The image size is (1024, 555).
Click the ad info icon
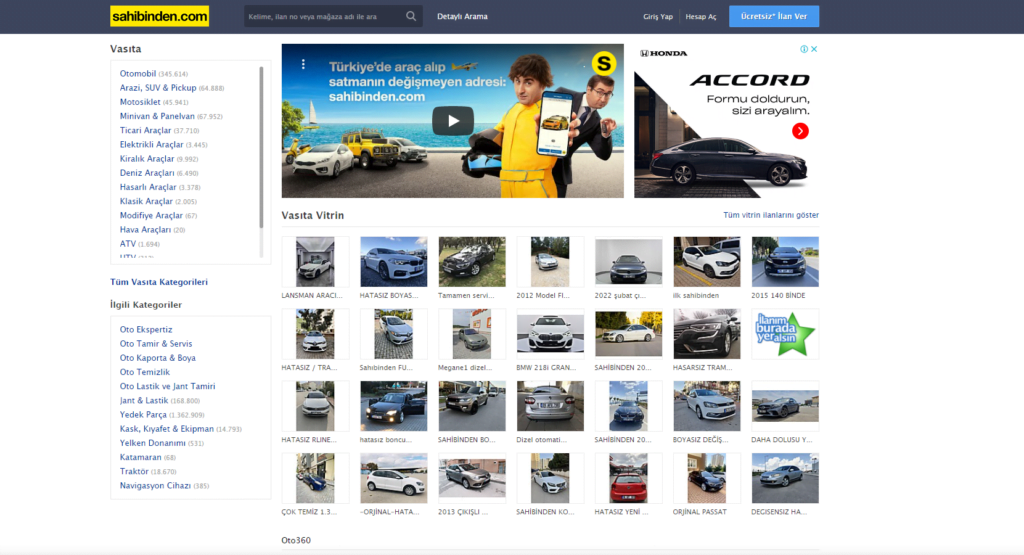pos(803,49)
